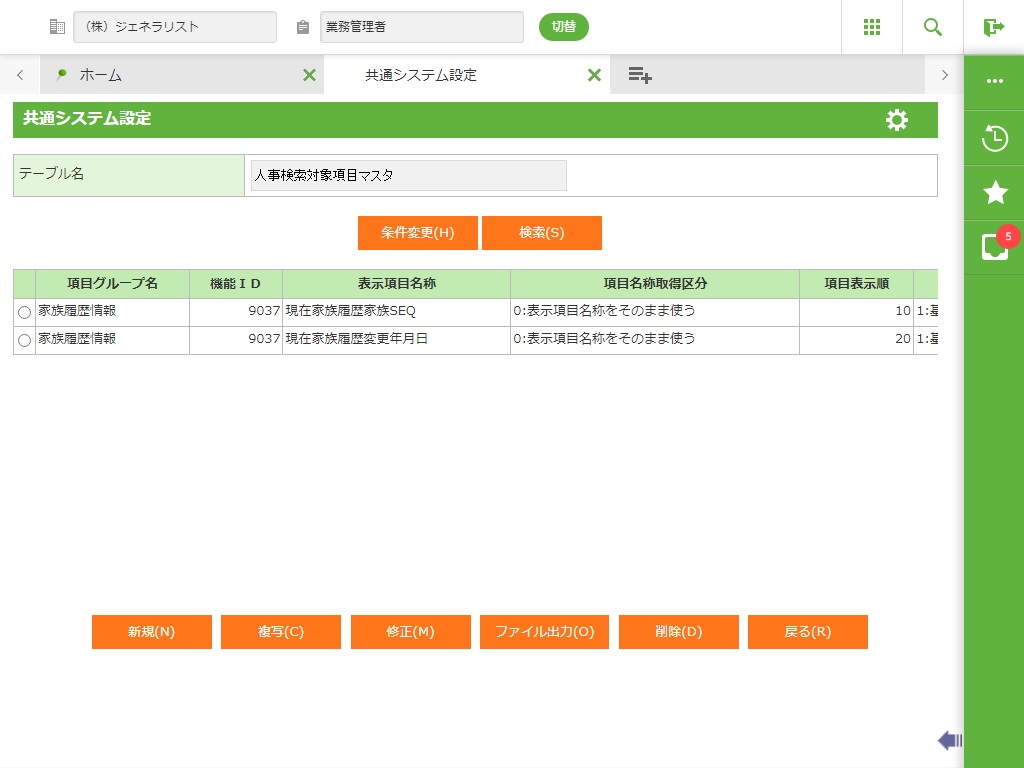Click the three-dot more options icon

(x=994, y=82)
